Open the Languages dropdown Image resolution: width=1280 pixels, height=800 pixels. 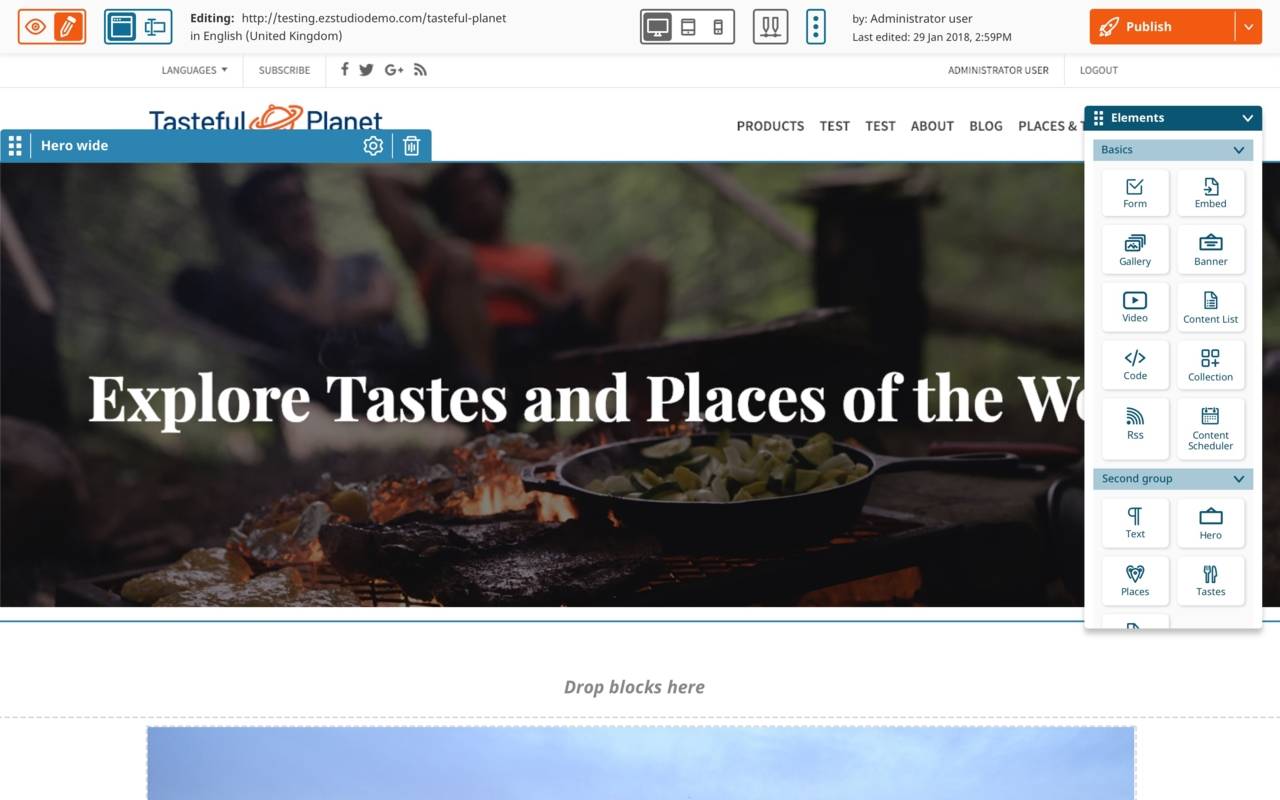(x=194, y=70)
